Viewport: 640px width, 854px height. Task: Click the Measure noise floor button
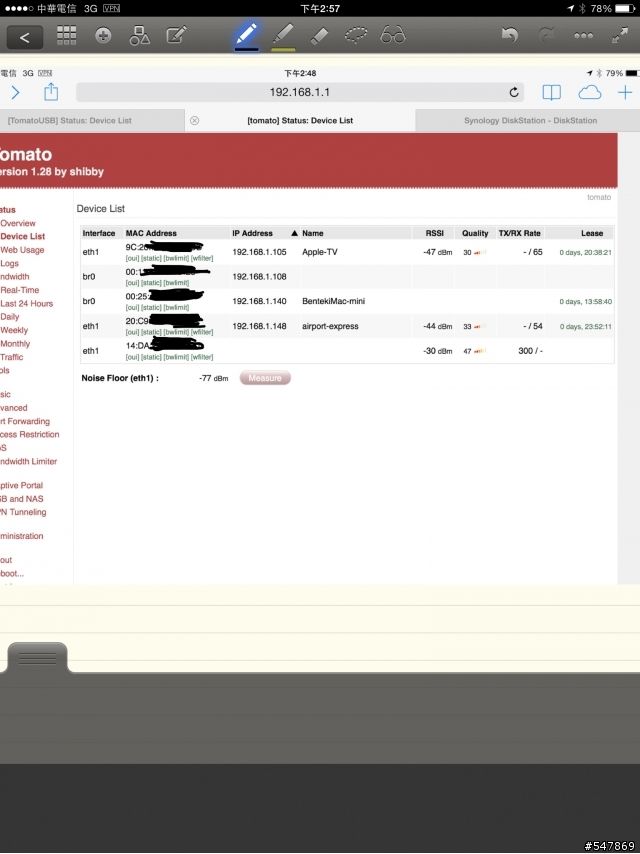pos(265,378)
